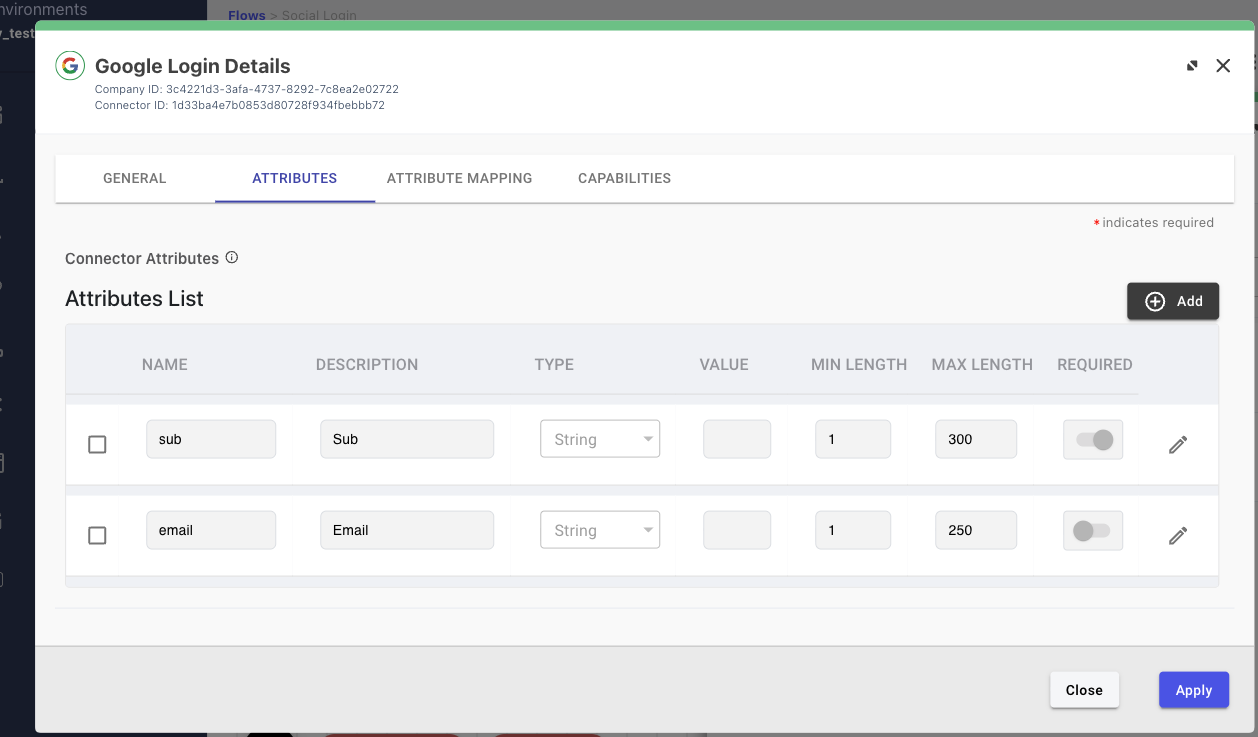Select the checkbox for sub row
Image resolution: width=1258 pixels, height=737 pixels.
pos(97,444)
